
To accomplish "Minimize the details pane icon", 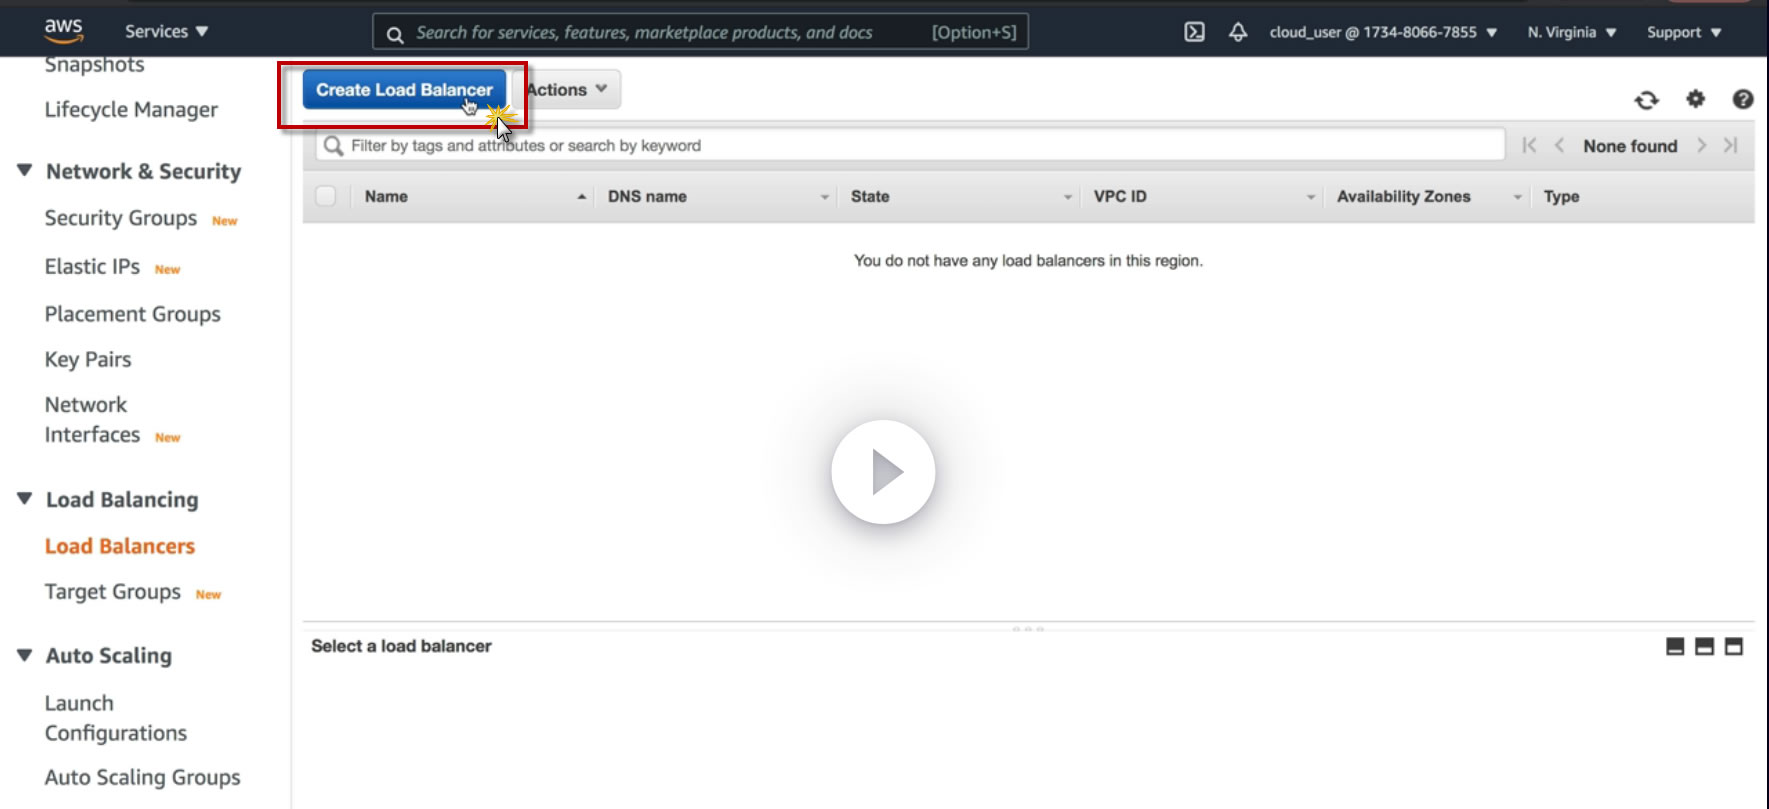I will [x=1675, y=647].
